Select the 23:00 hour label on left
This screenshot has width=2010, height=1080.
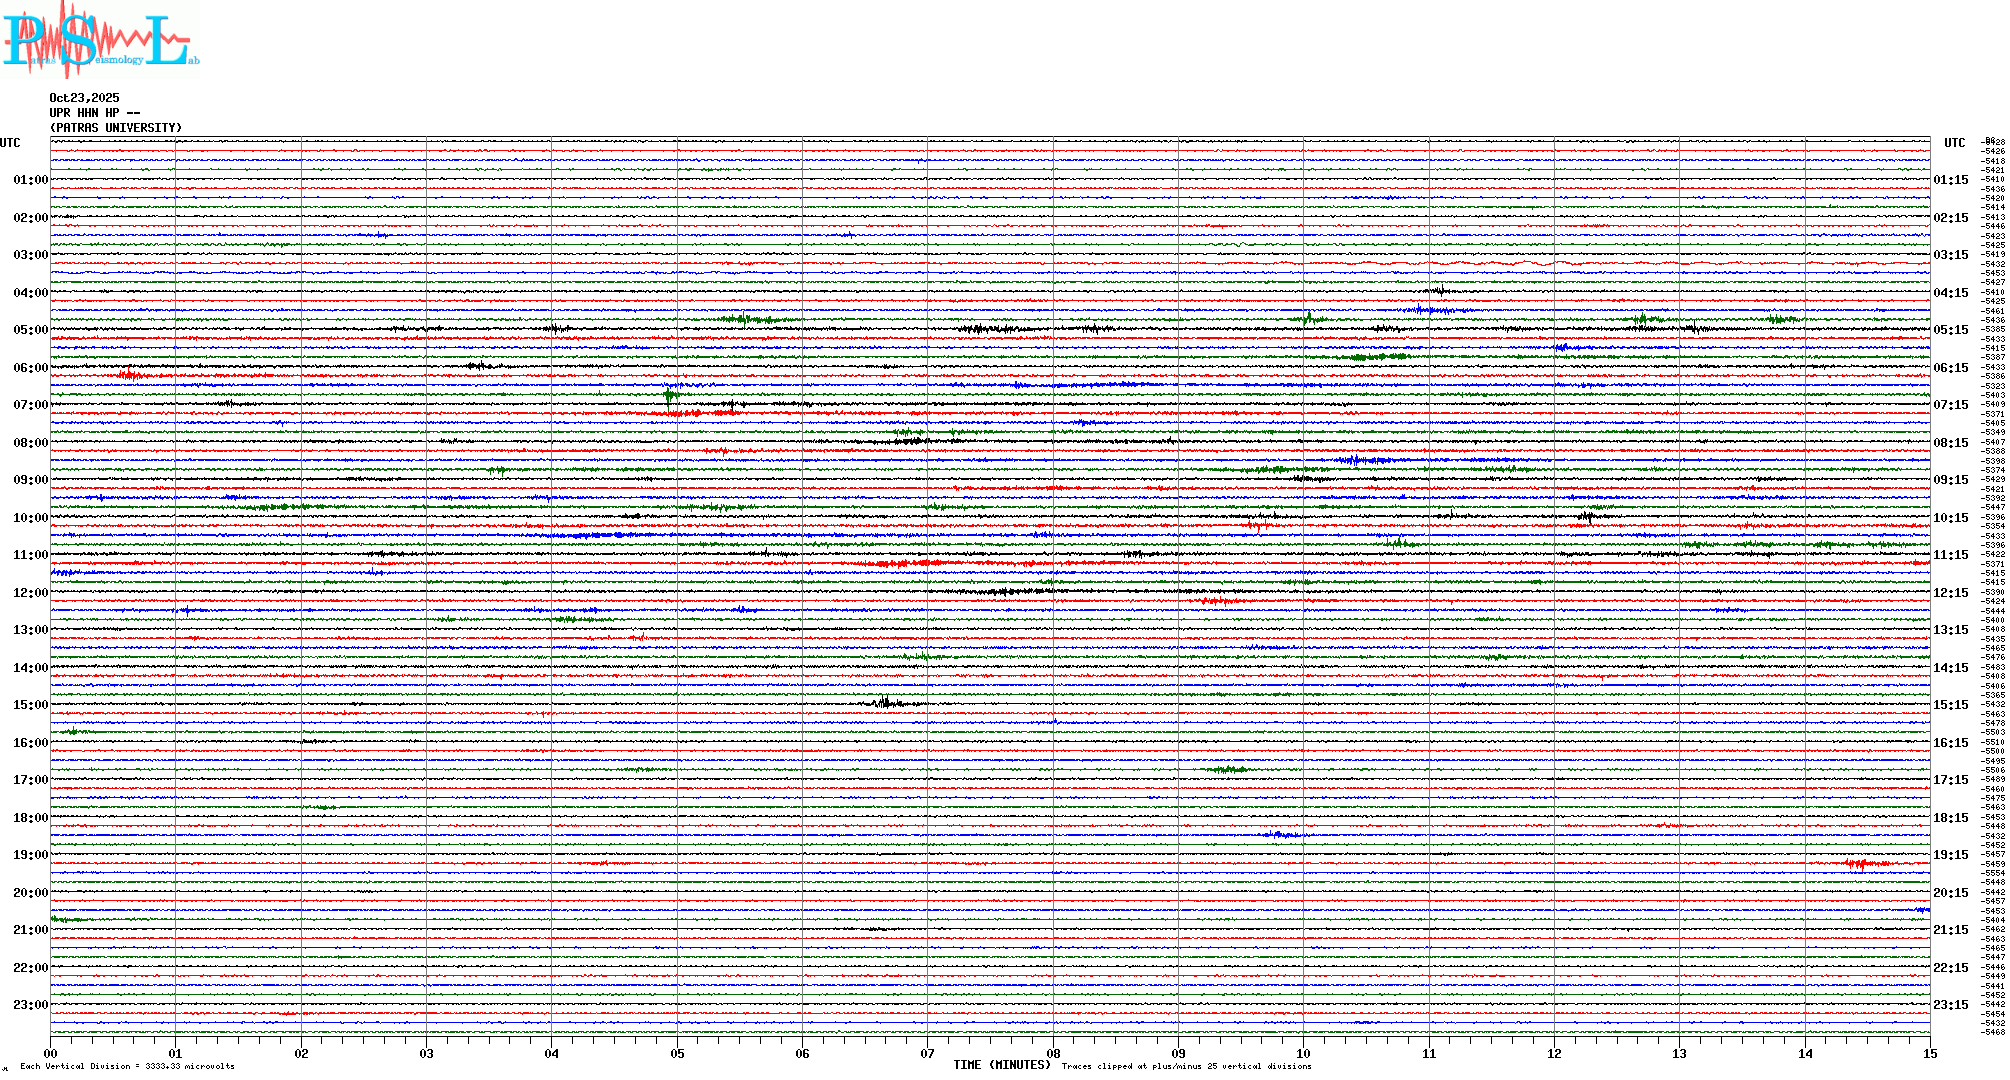(30, 1005)
